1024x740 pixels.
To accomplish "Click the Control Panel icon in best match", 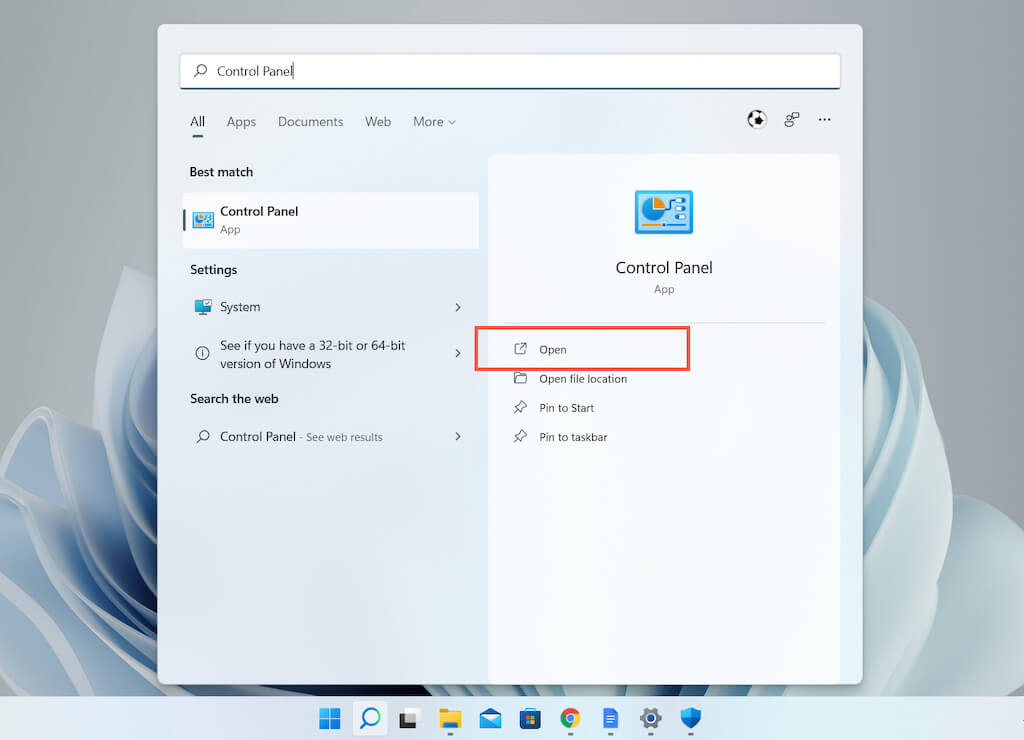I will 203,220.
